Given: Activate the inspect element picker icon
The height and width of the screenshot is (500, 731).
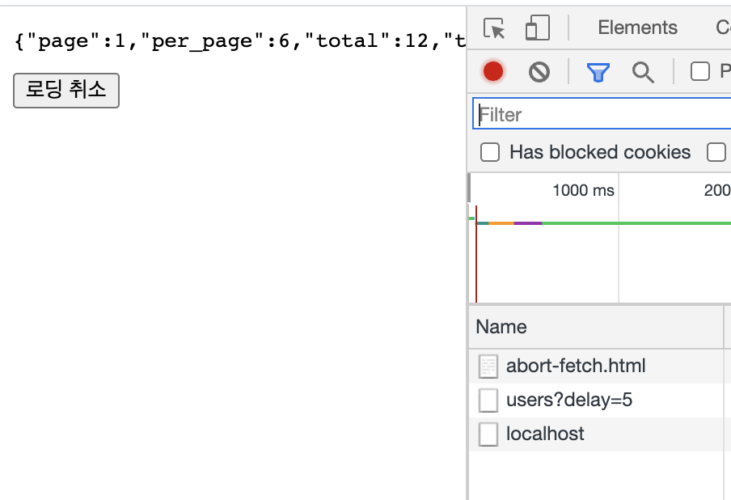Looking at the screenshot, I should (x=494, y=29).
